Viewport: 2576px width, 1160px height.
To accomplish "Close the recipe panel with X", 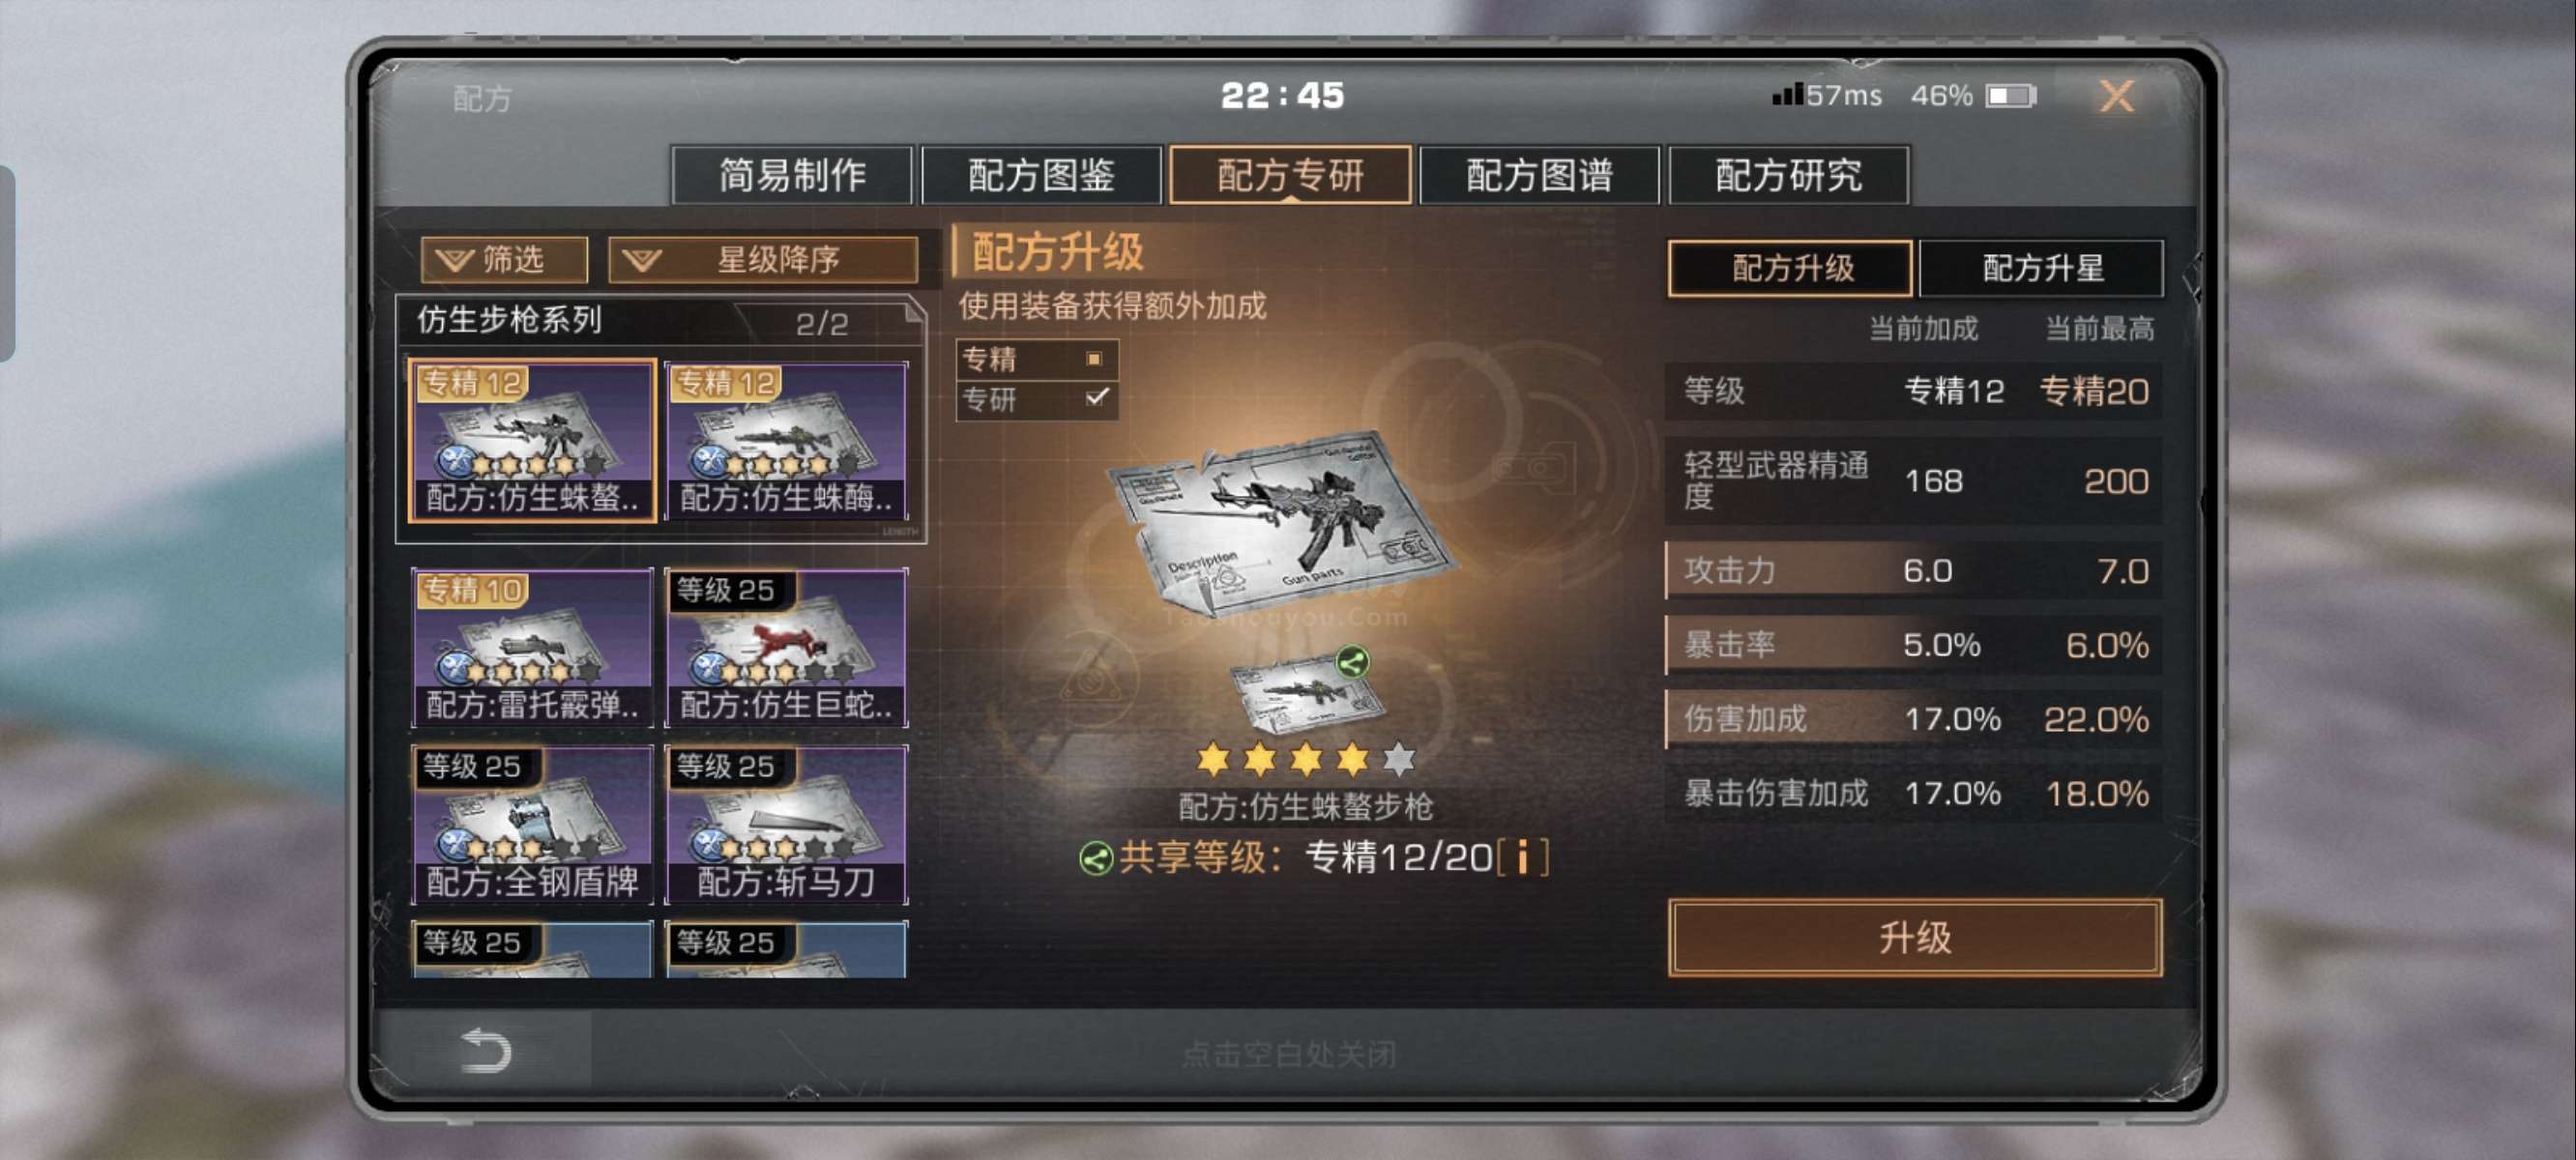I will pyautogui.click(x=2116, y=96).
